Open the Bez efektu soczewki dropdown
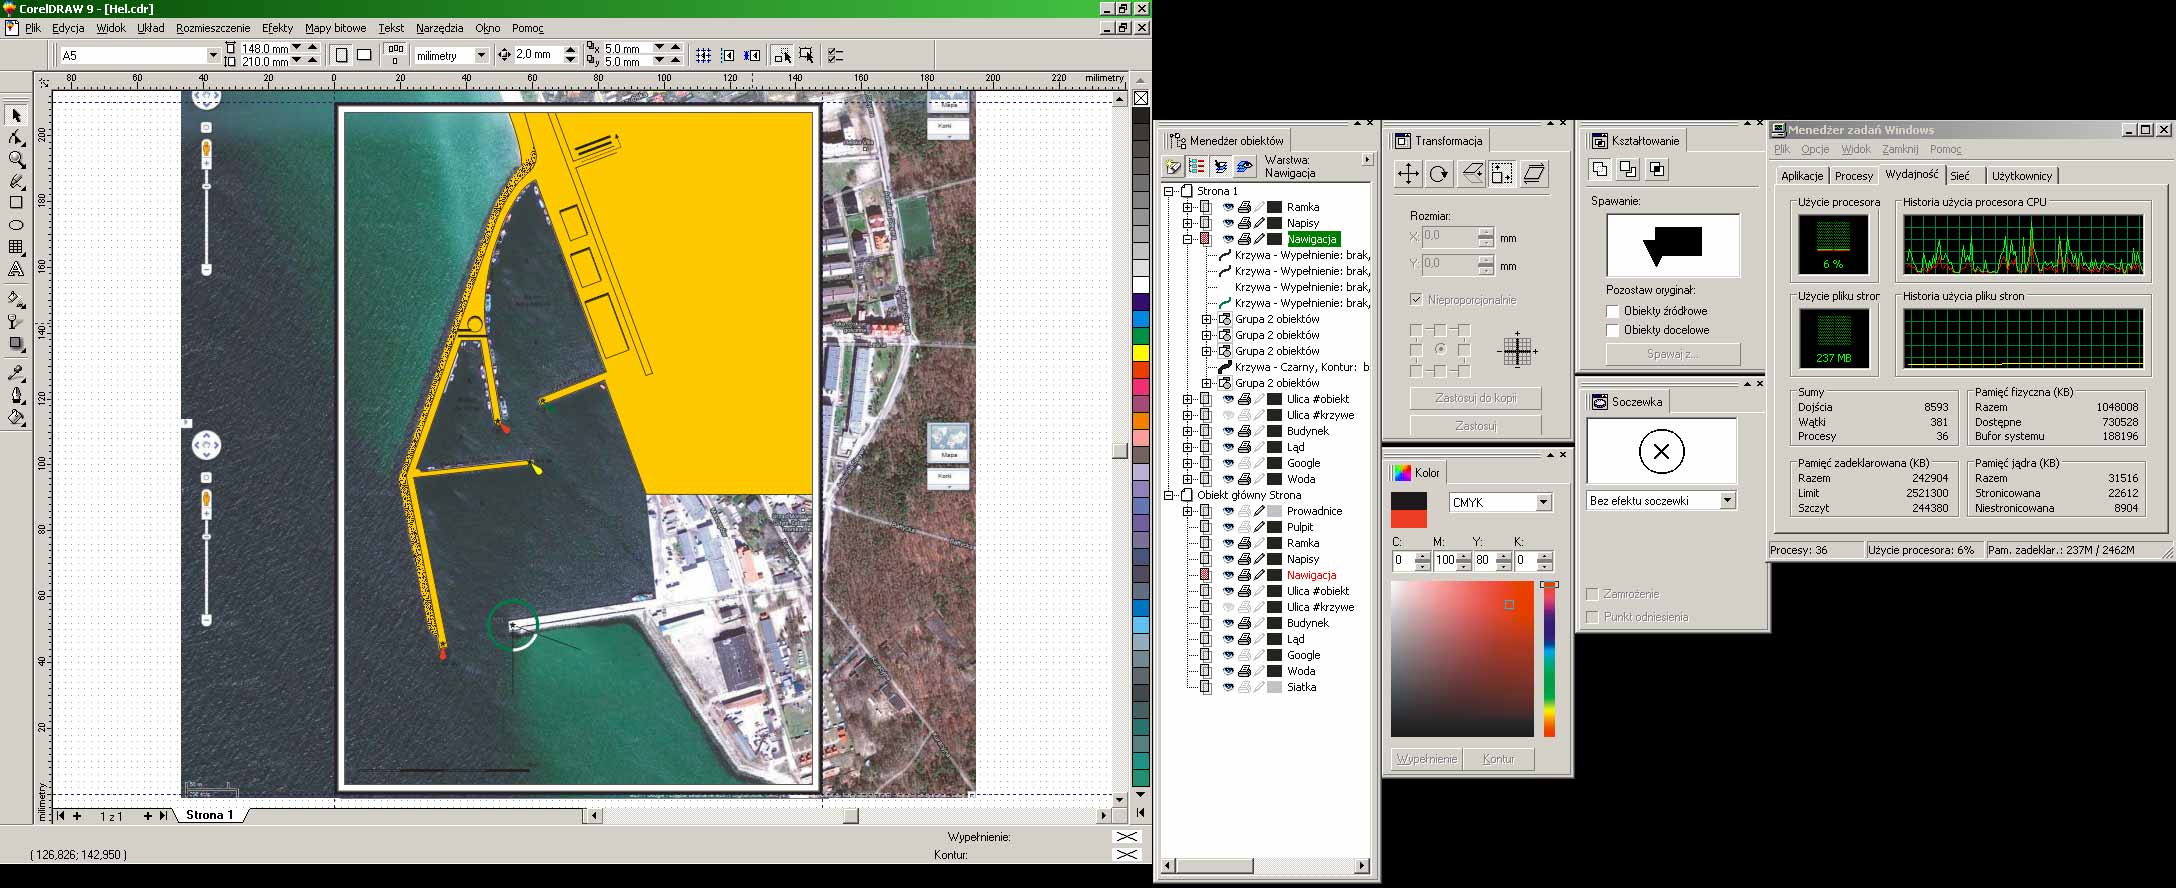 click(1727, 501)
